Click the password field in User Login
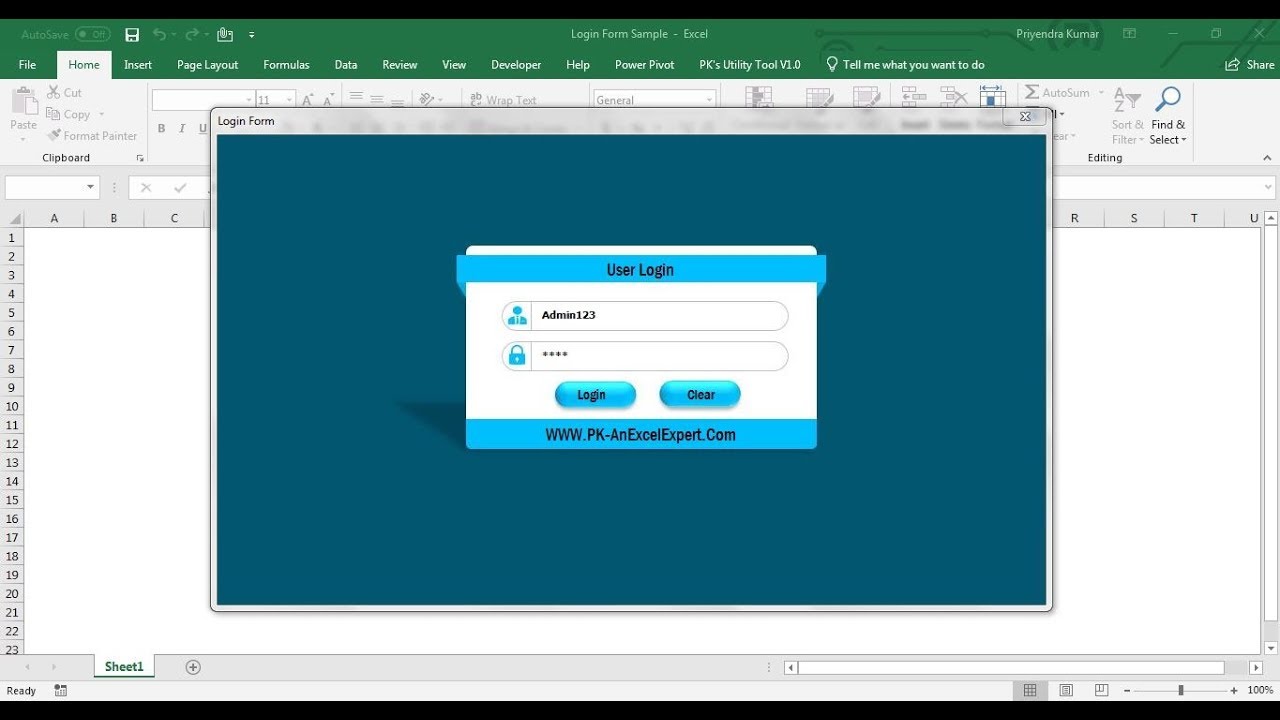 (x=645, y=356)
